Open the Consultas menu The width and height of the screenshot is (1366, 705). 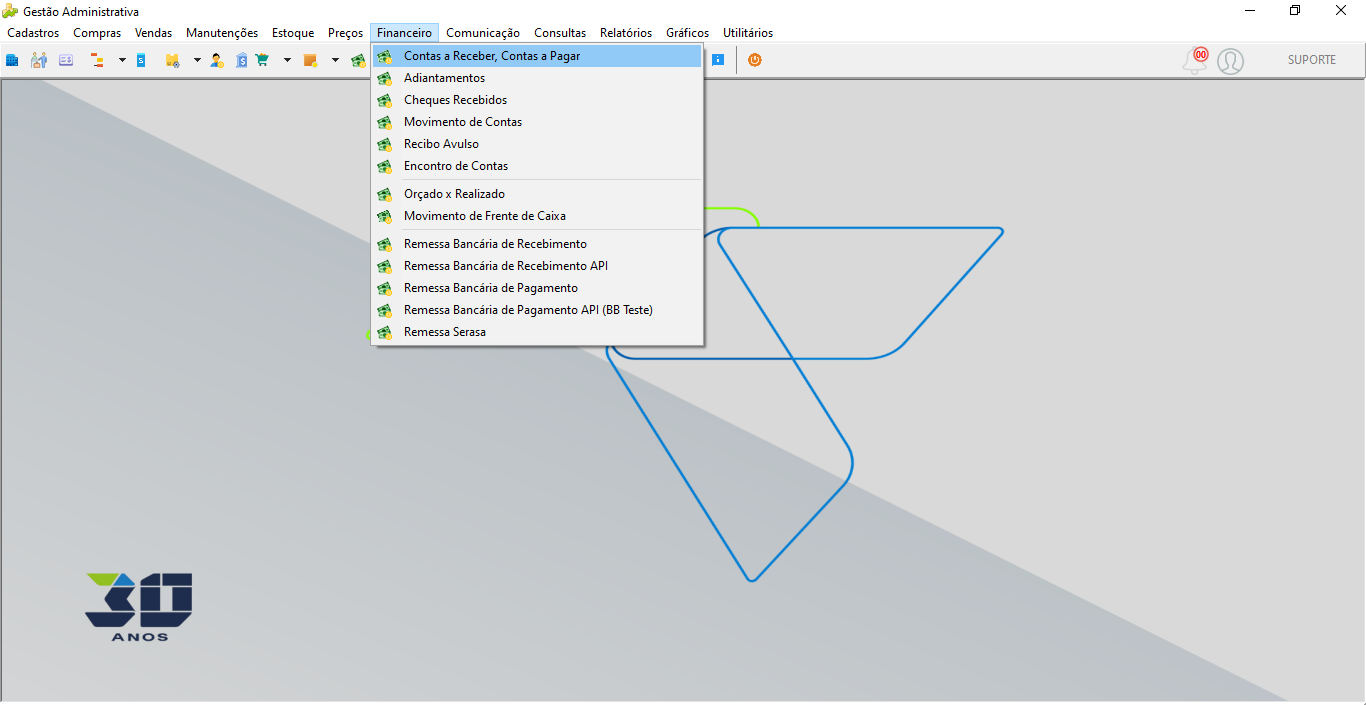(560, 33)
